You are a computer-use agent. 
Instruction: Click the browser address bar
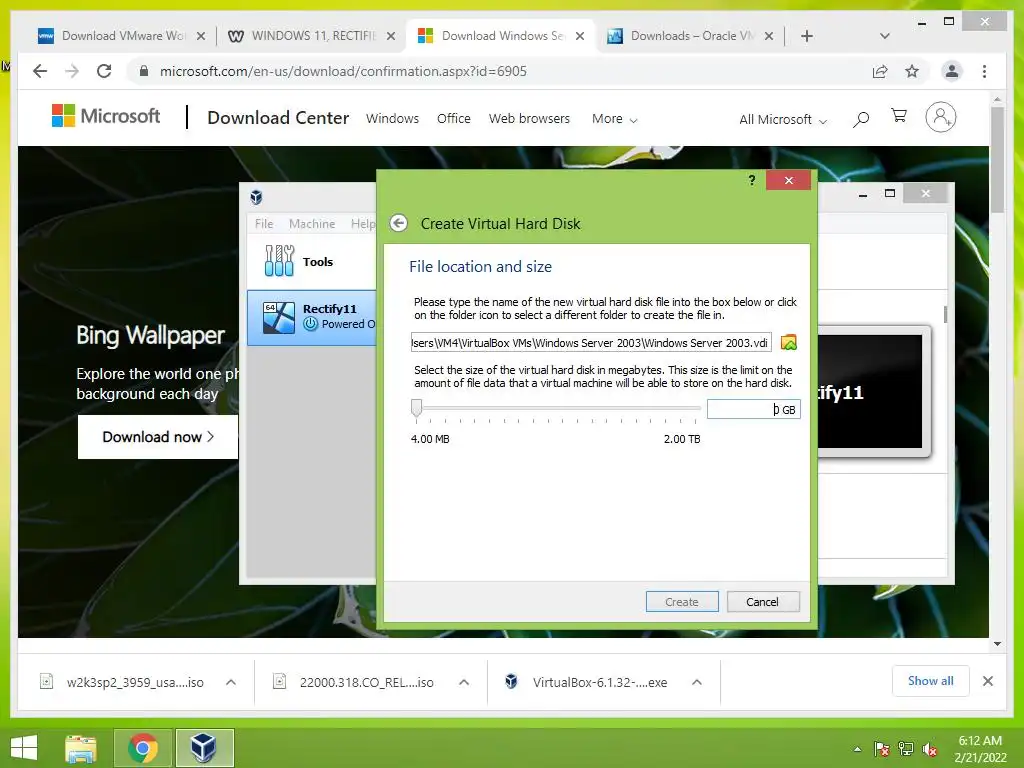pos(503,71)
